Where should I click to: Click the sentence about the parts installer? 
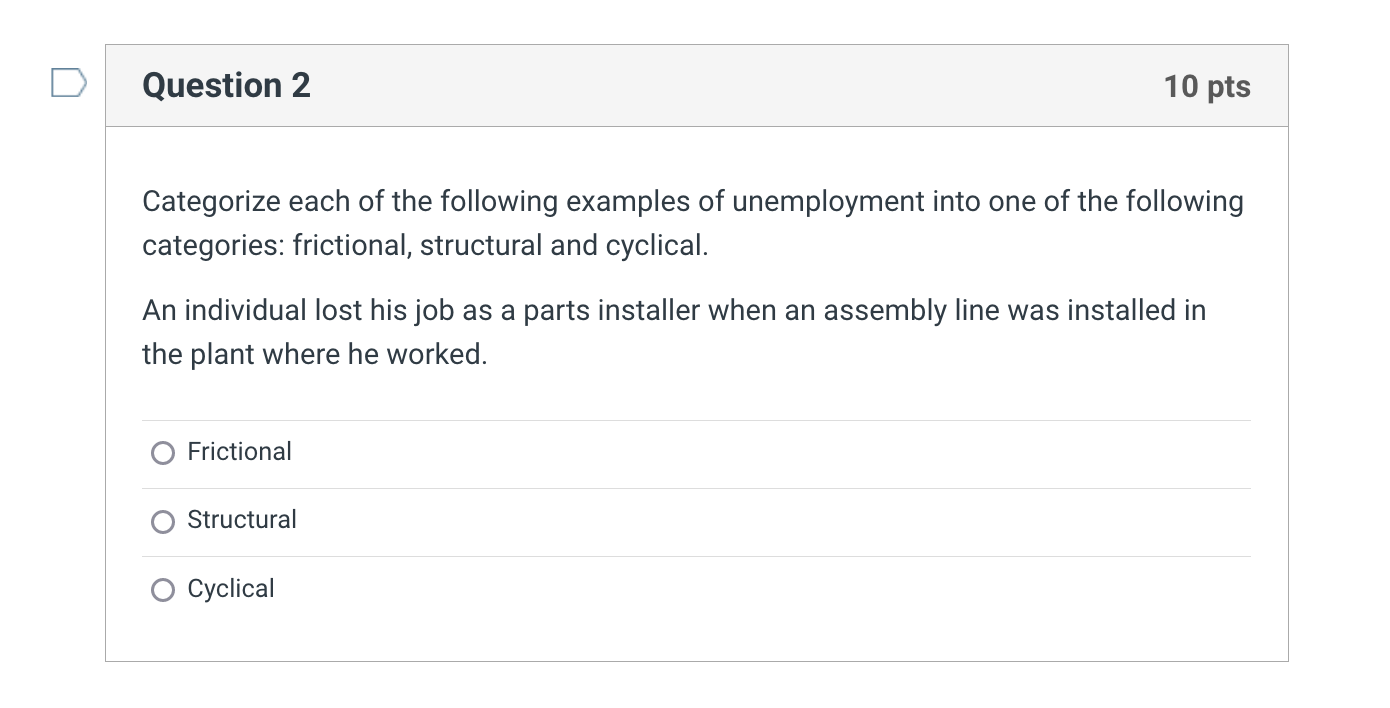pyautogui.click(x=674, y=331)
